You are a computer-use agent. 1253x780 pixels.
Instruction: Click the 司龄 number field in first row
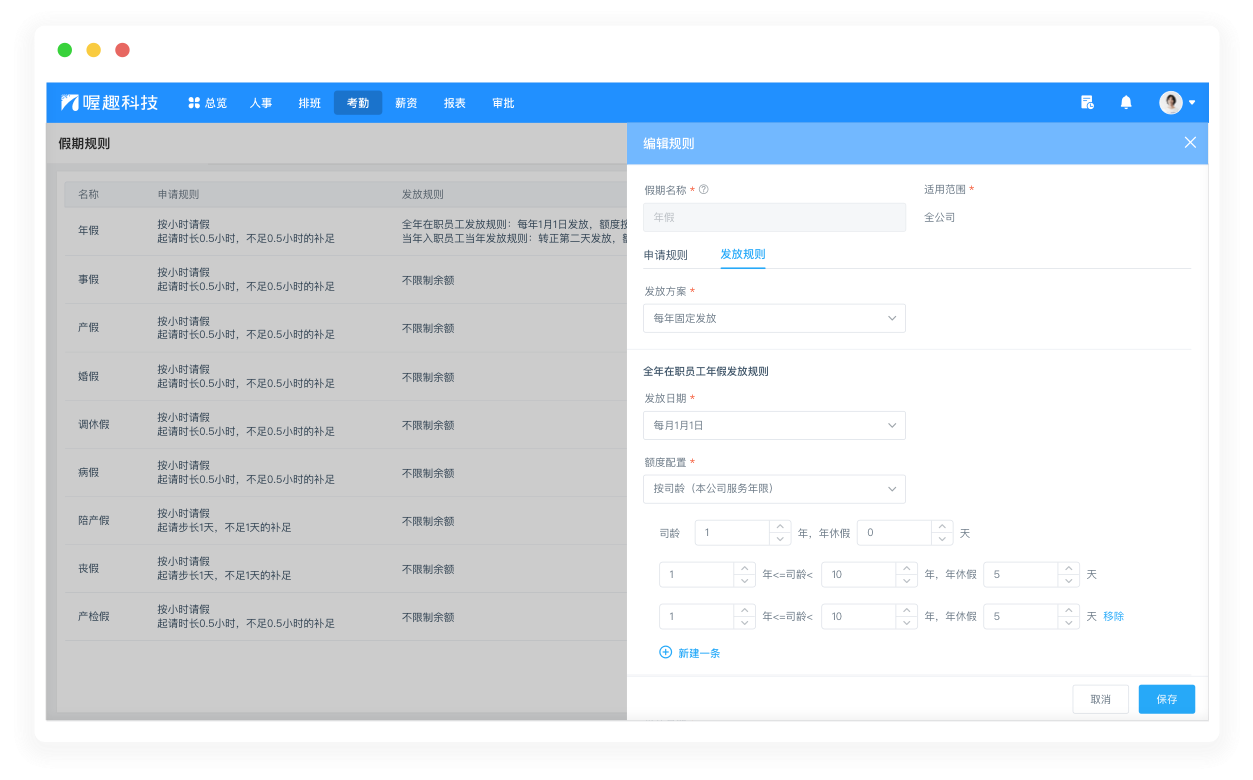[x=743, y=533]
